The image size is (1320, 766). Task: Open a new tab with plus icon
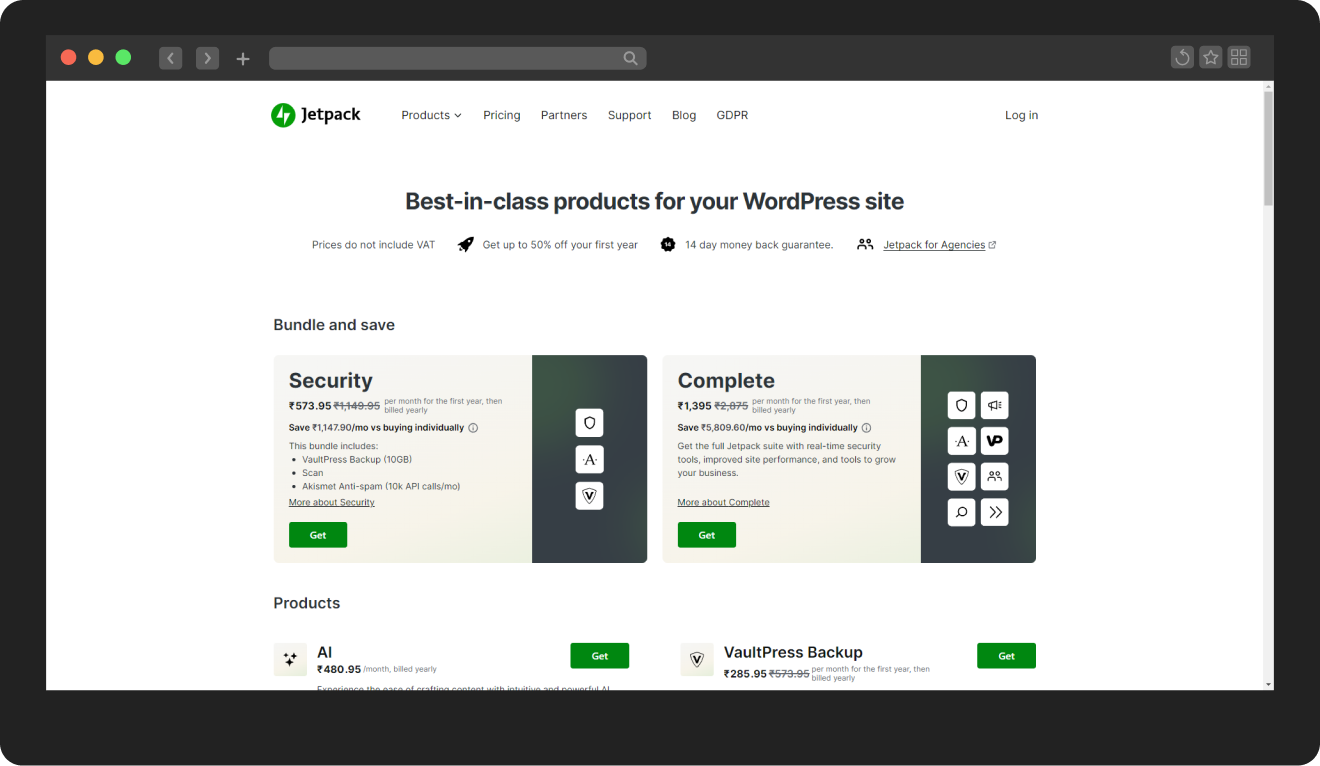coord(243,59)
